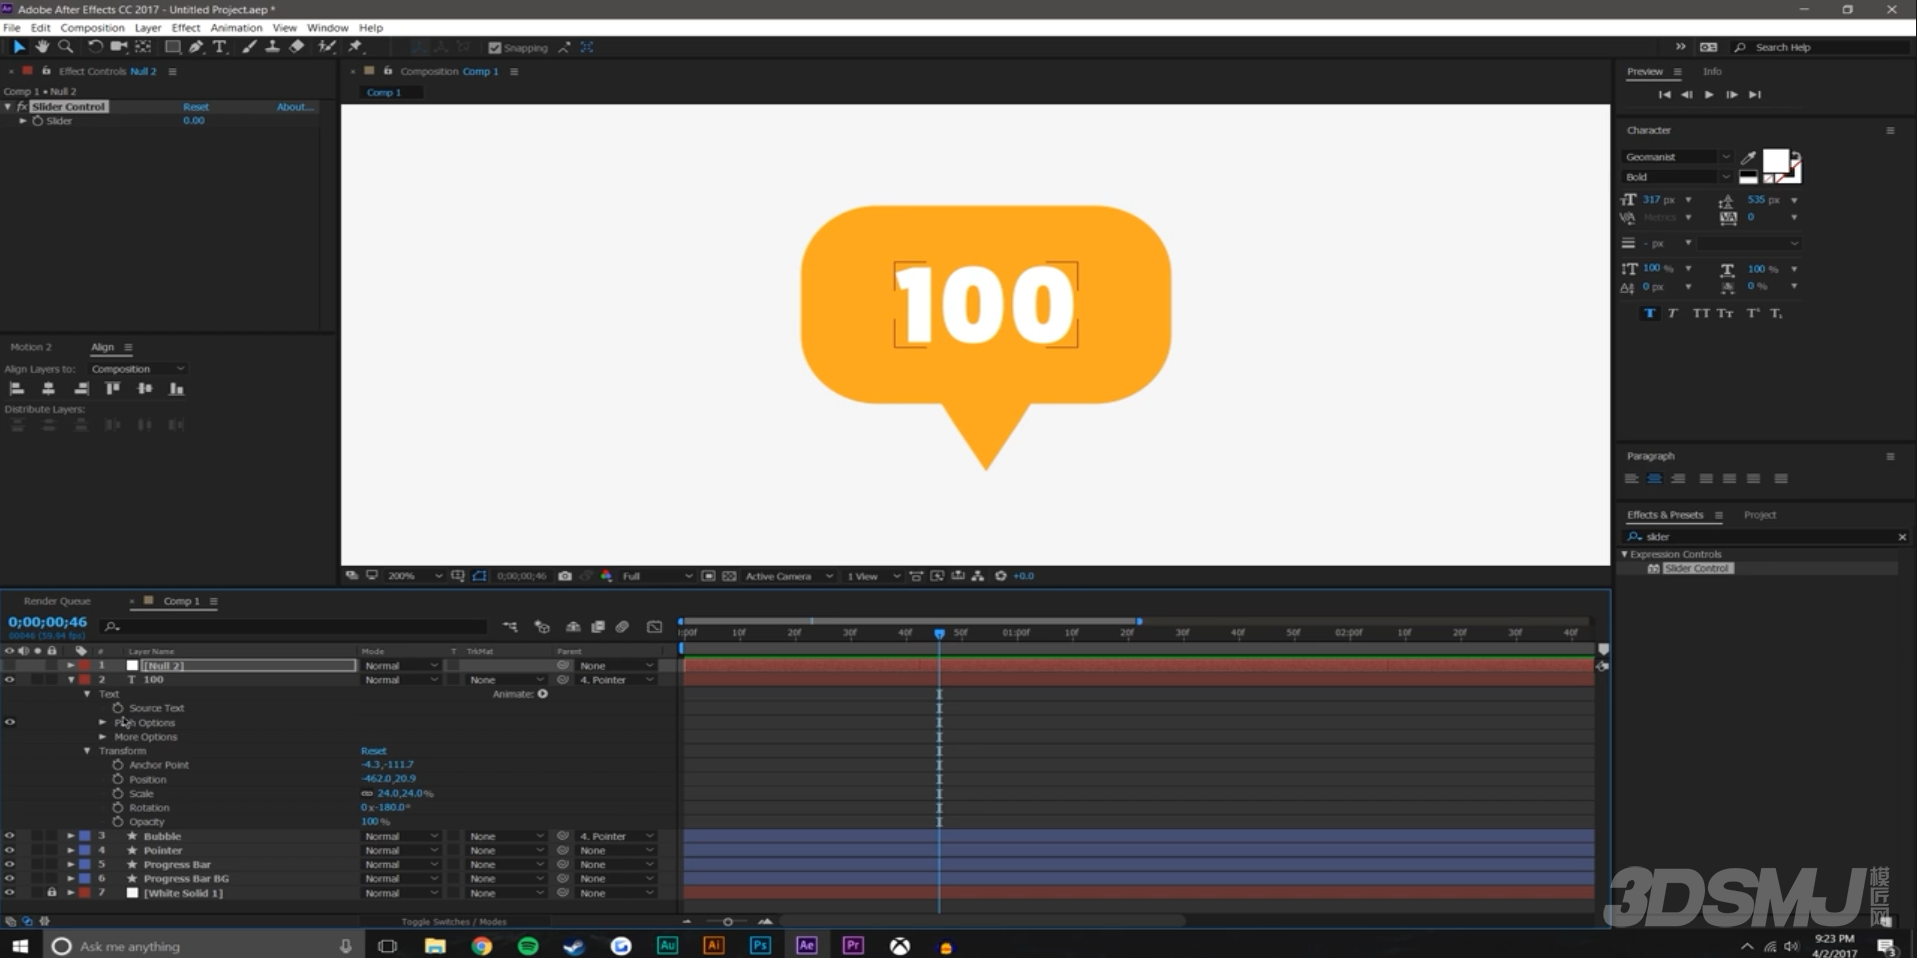Open the Parent dropdown of 100 layer

(x=616, y=680)
